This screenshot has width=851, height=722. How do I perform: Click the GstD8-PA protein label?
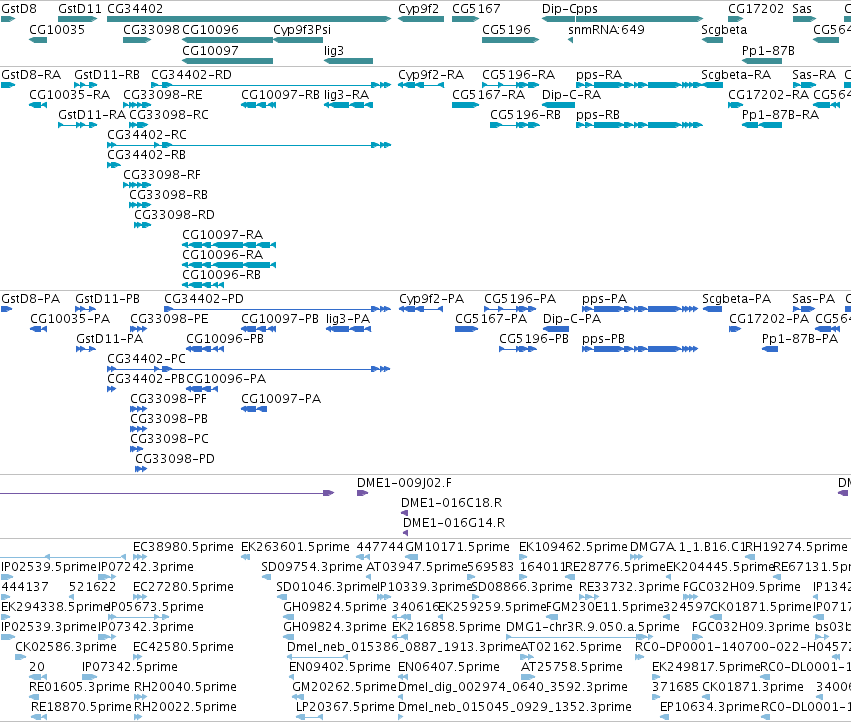point(30,299)
